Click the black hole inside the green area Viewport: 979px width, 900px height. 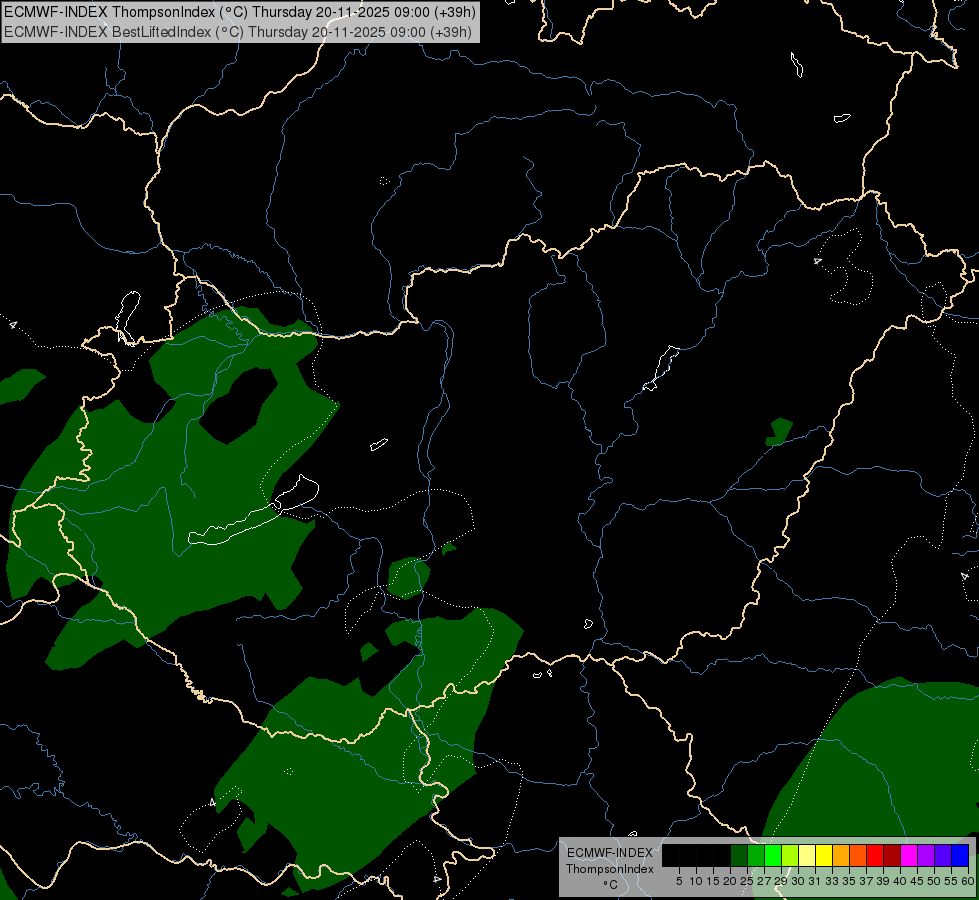tap(239, 405)
